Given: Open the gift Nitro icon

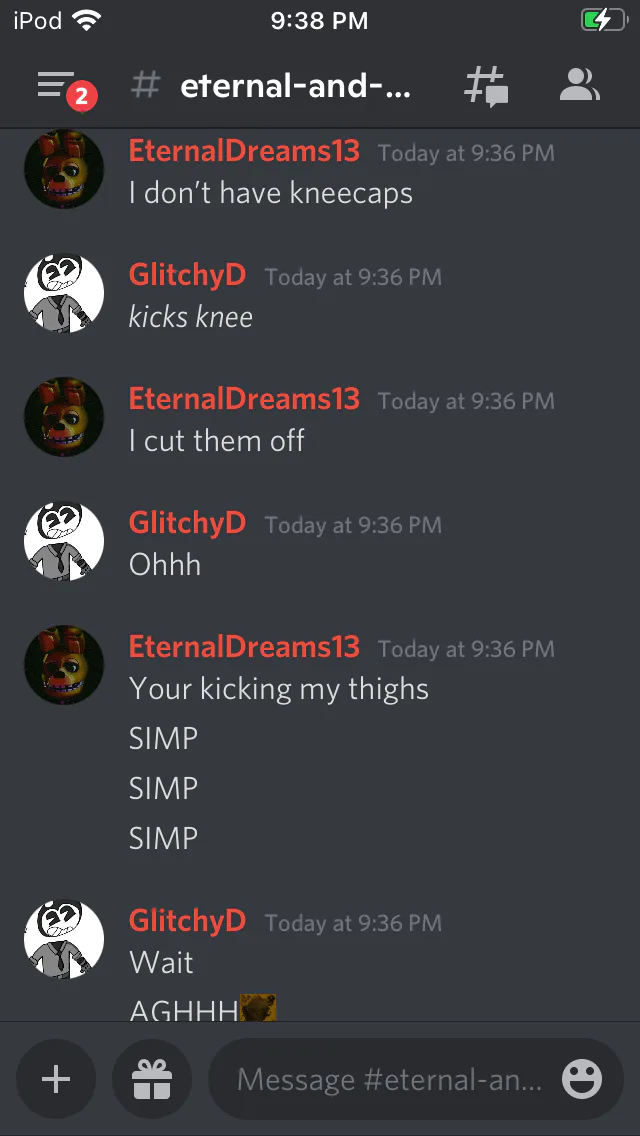Looking at the screenshot, I should pyautogui.click(x=152, y=1079).
